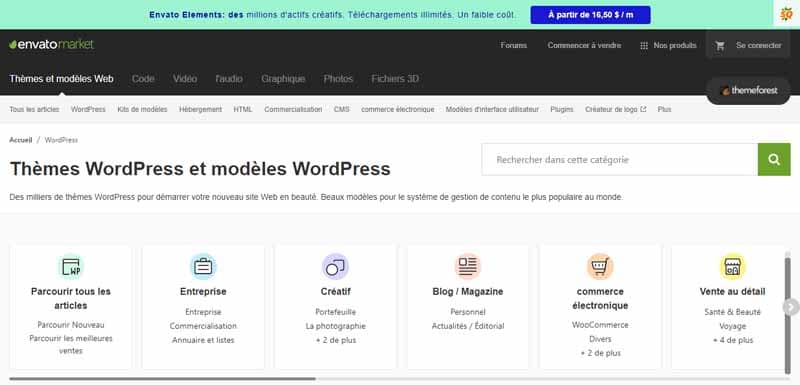This screenshot has width=800, height=385.
Task: Open the Commercialisation submenu item
Action: click(x=293, y=109)
